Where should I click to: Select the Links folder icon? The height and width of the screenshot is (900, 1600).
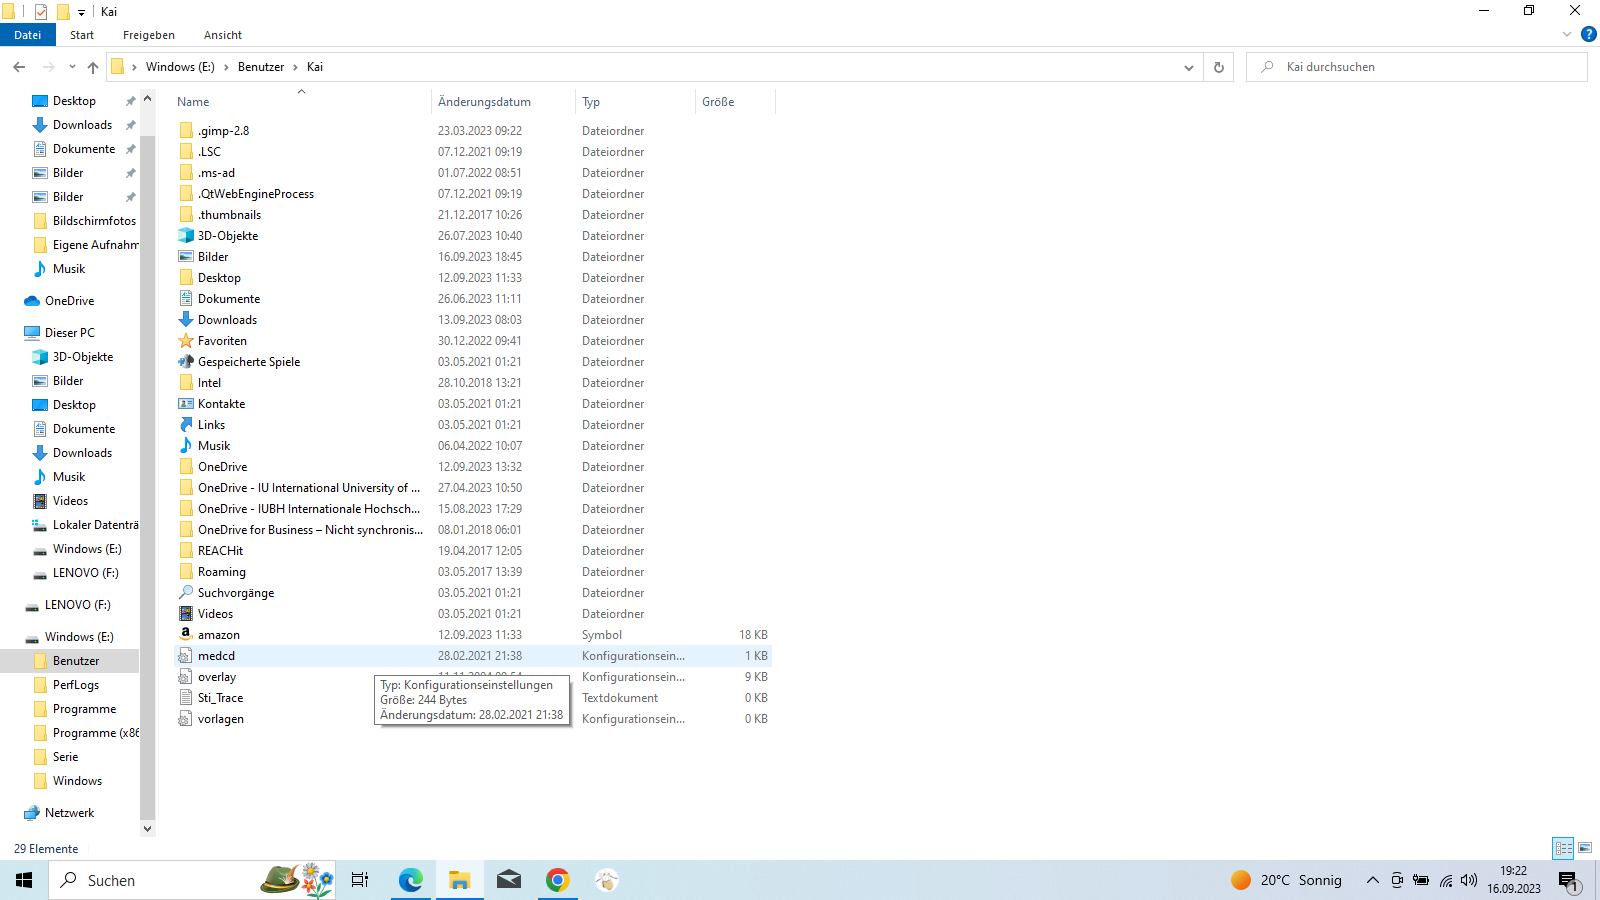click(186, 425)
